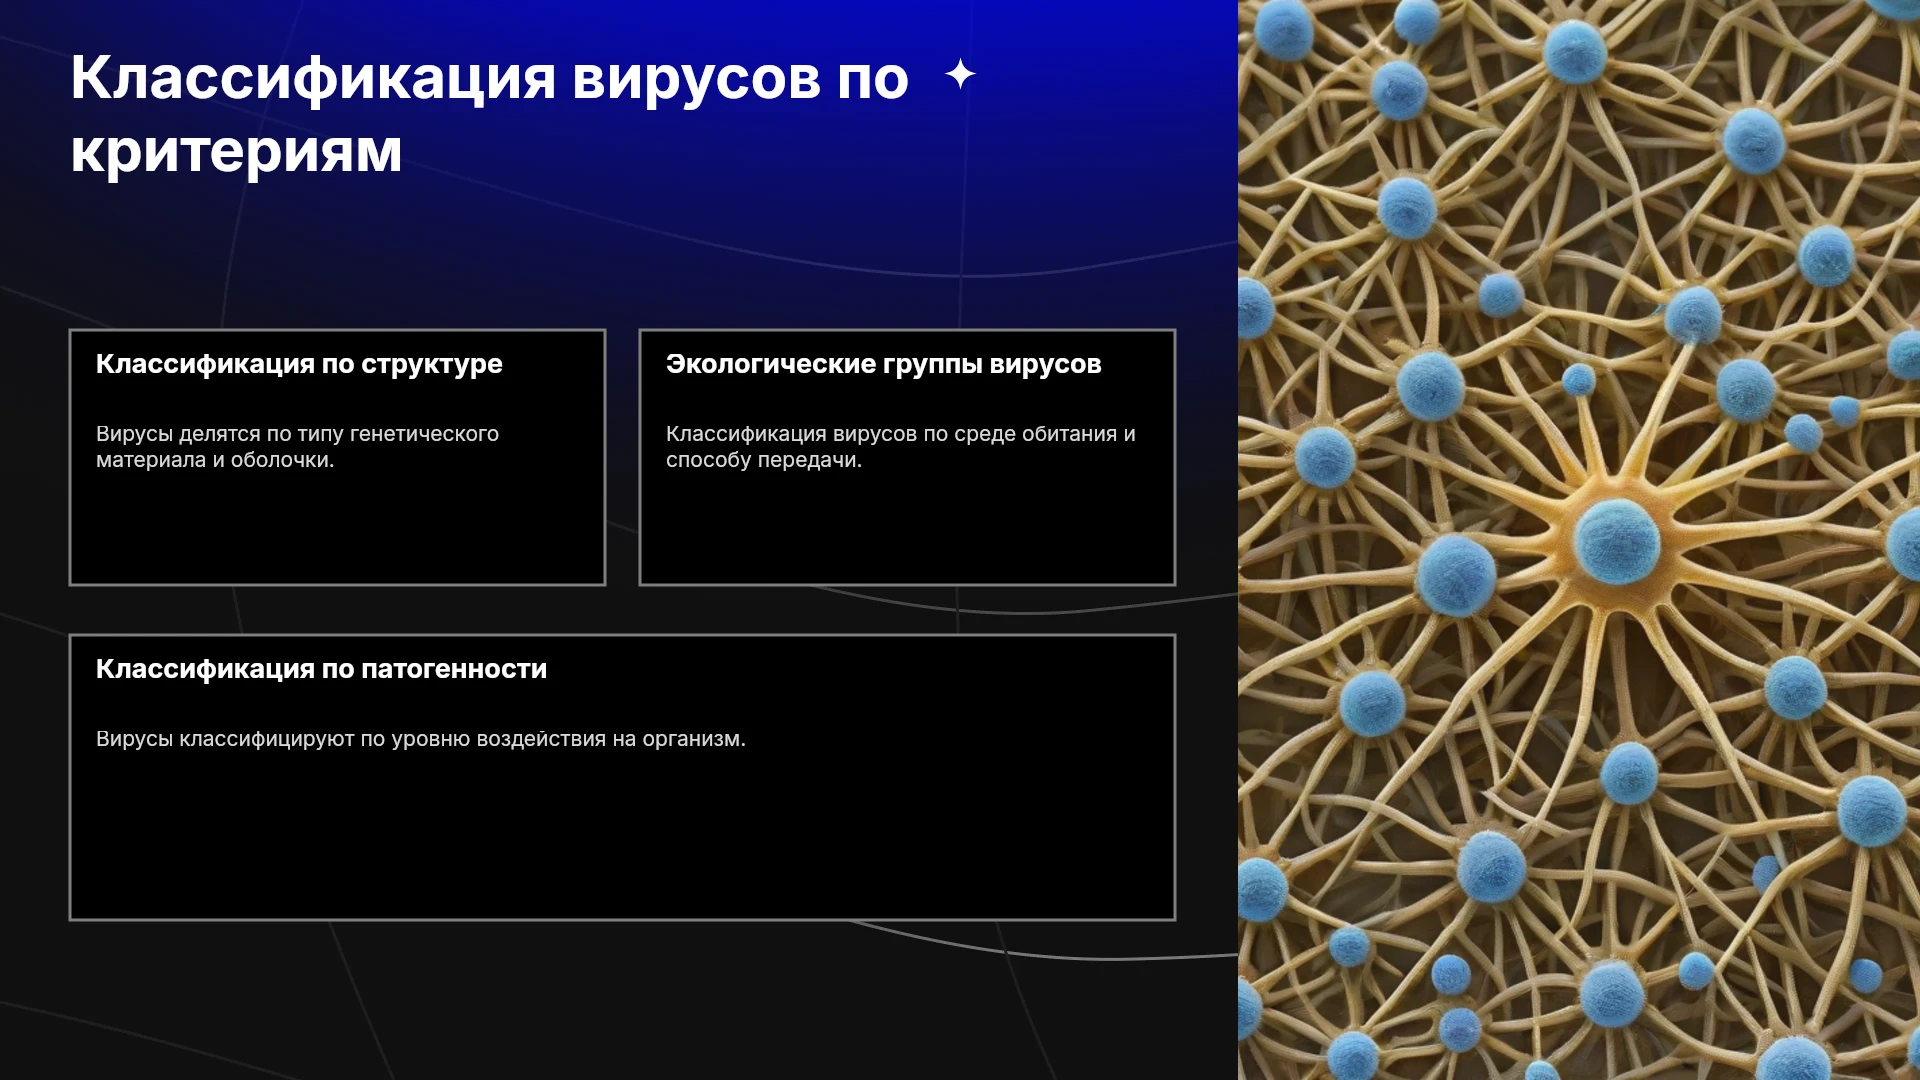Select heading 'Классификация по патогенности'
This screenshot has height=1080, width=1920.
click(321, 669)
